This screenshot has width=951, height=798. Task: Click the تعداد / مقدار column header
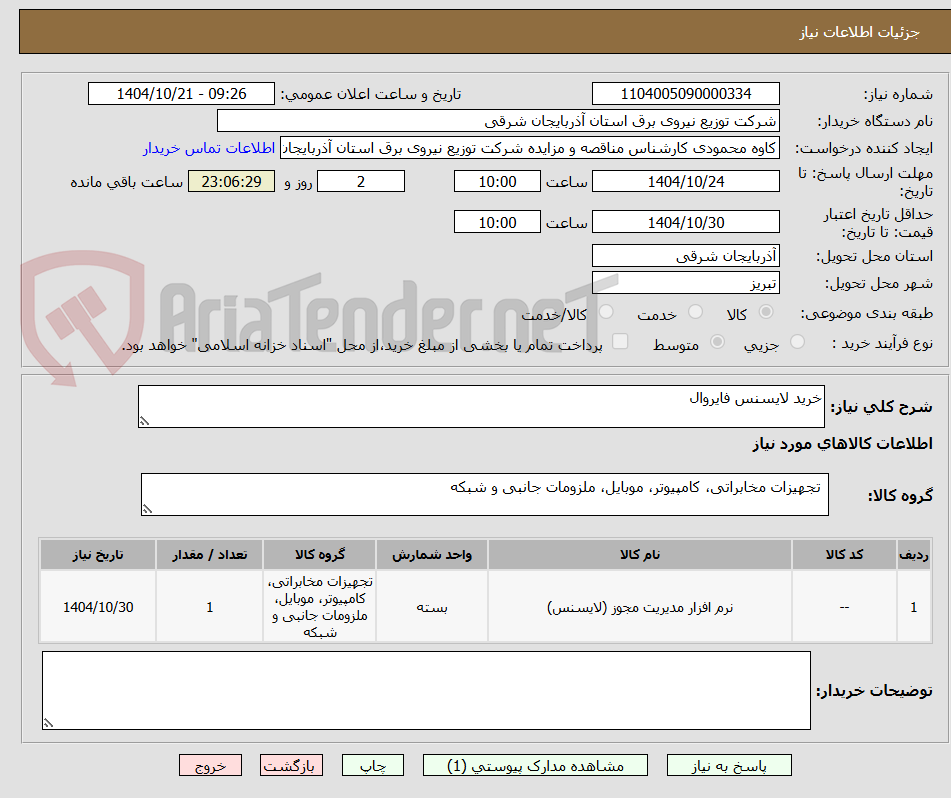[x=209, y=555]
